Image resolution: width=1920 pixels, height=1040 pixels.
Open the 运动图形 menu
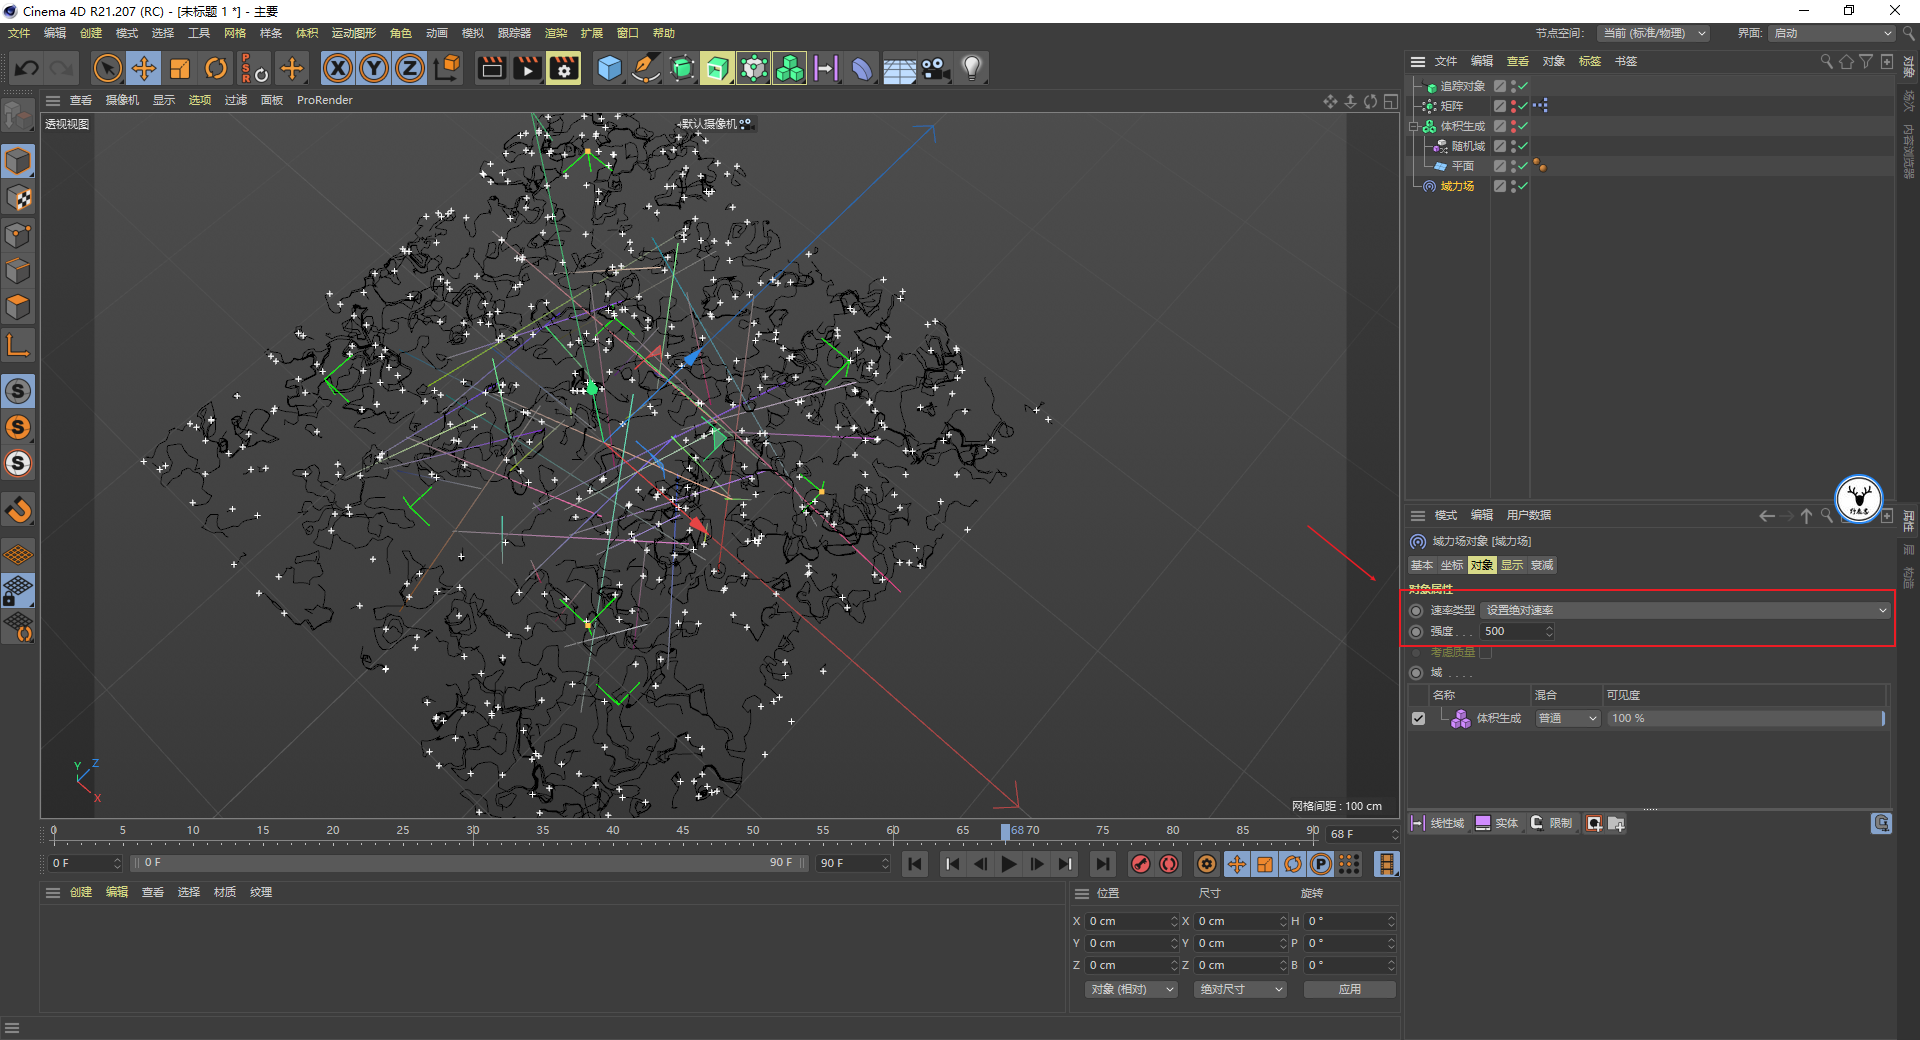pos(353,33)
